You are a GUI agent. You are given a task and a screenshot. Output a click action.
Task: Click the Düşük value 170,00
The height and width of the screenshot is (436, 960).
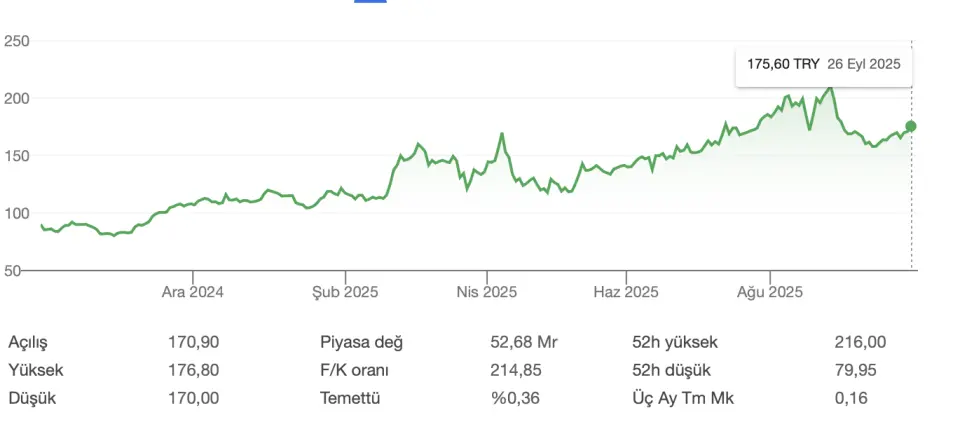point(193,398)
